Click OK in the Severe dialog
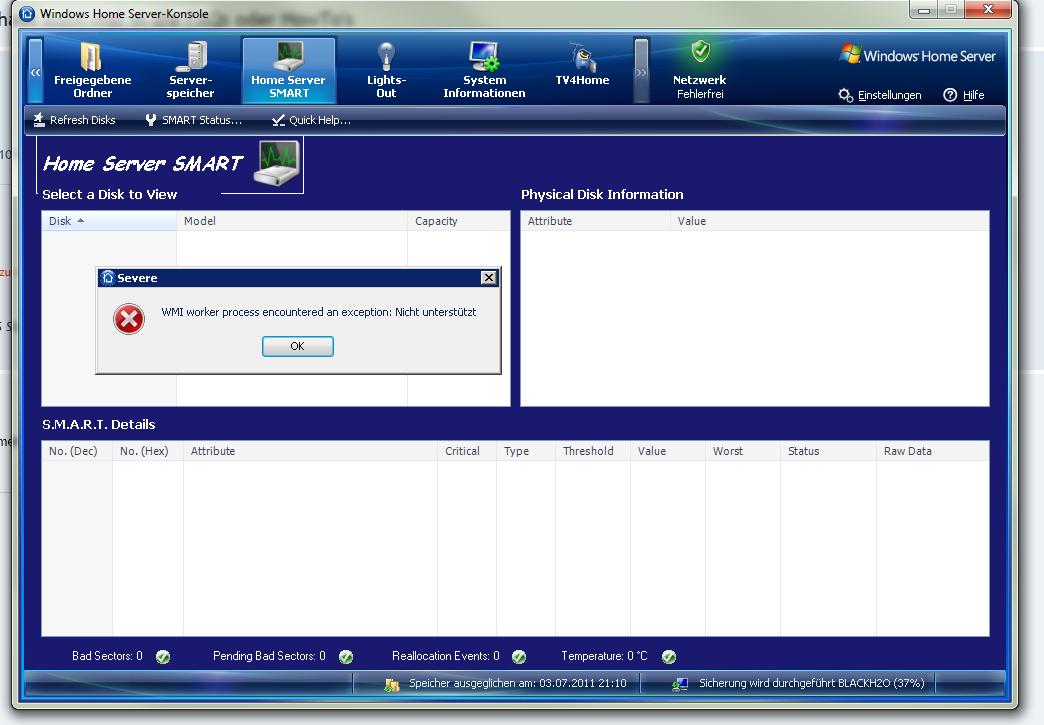The width and height of the screenshot is (1044, 725). point(298,346)
